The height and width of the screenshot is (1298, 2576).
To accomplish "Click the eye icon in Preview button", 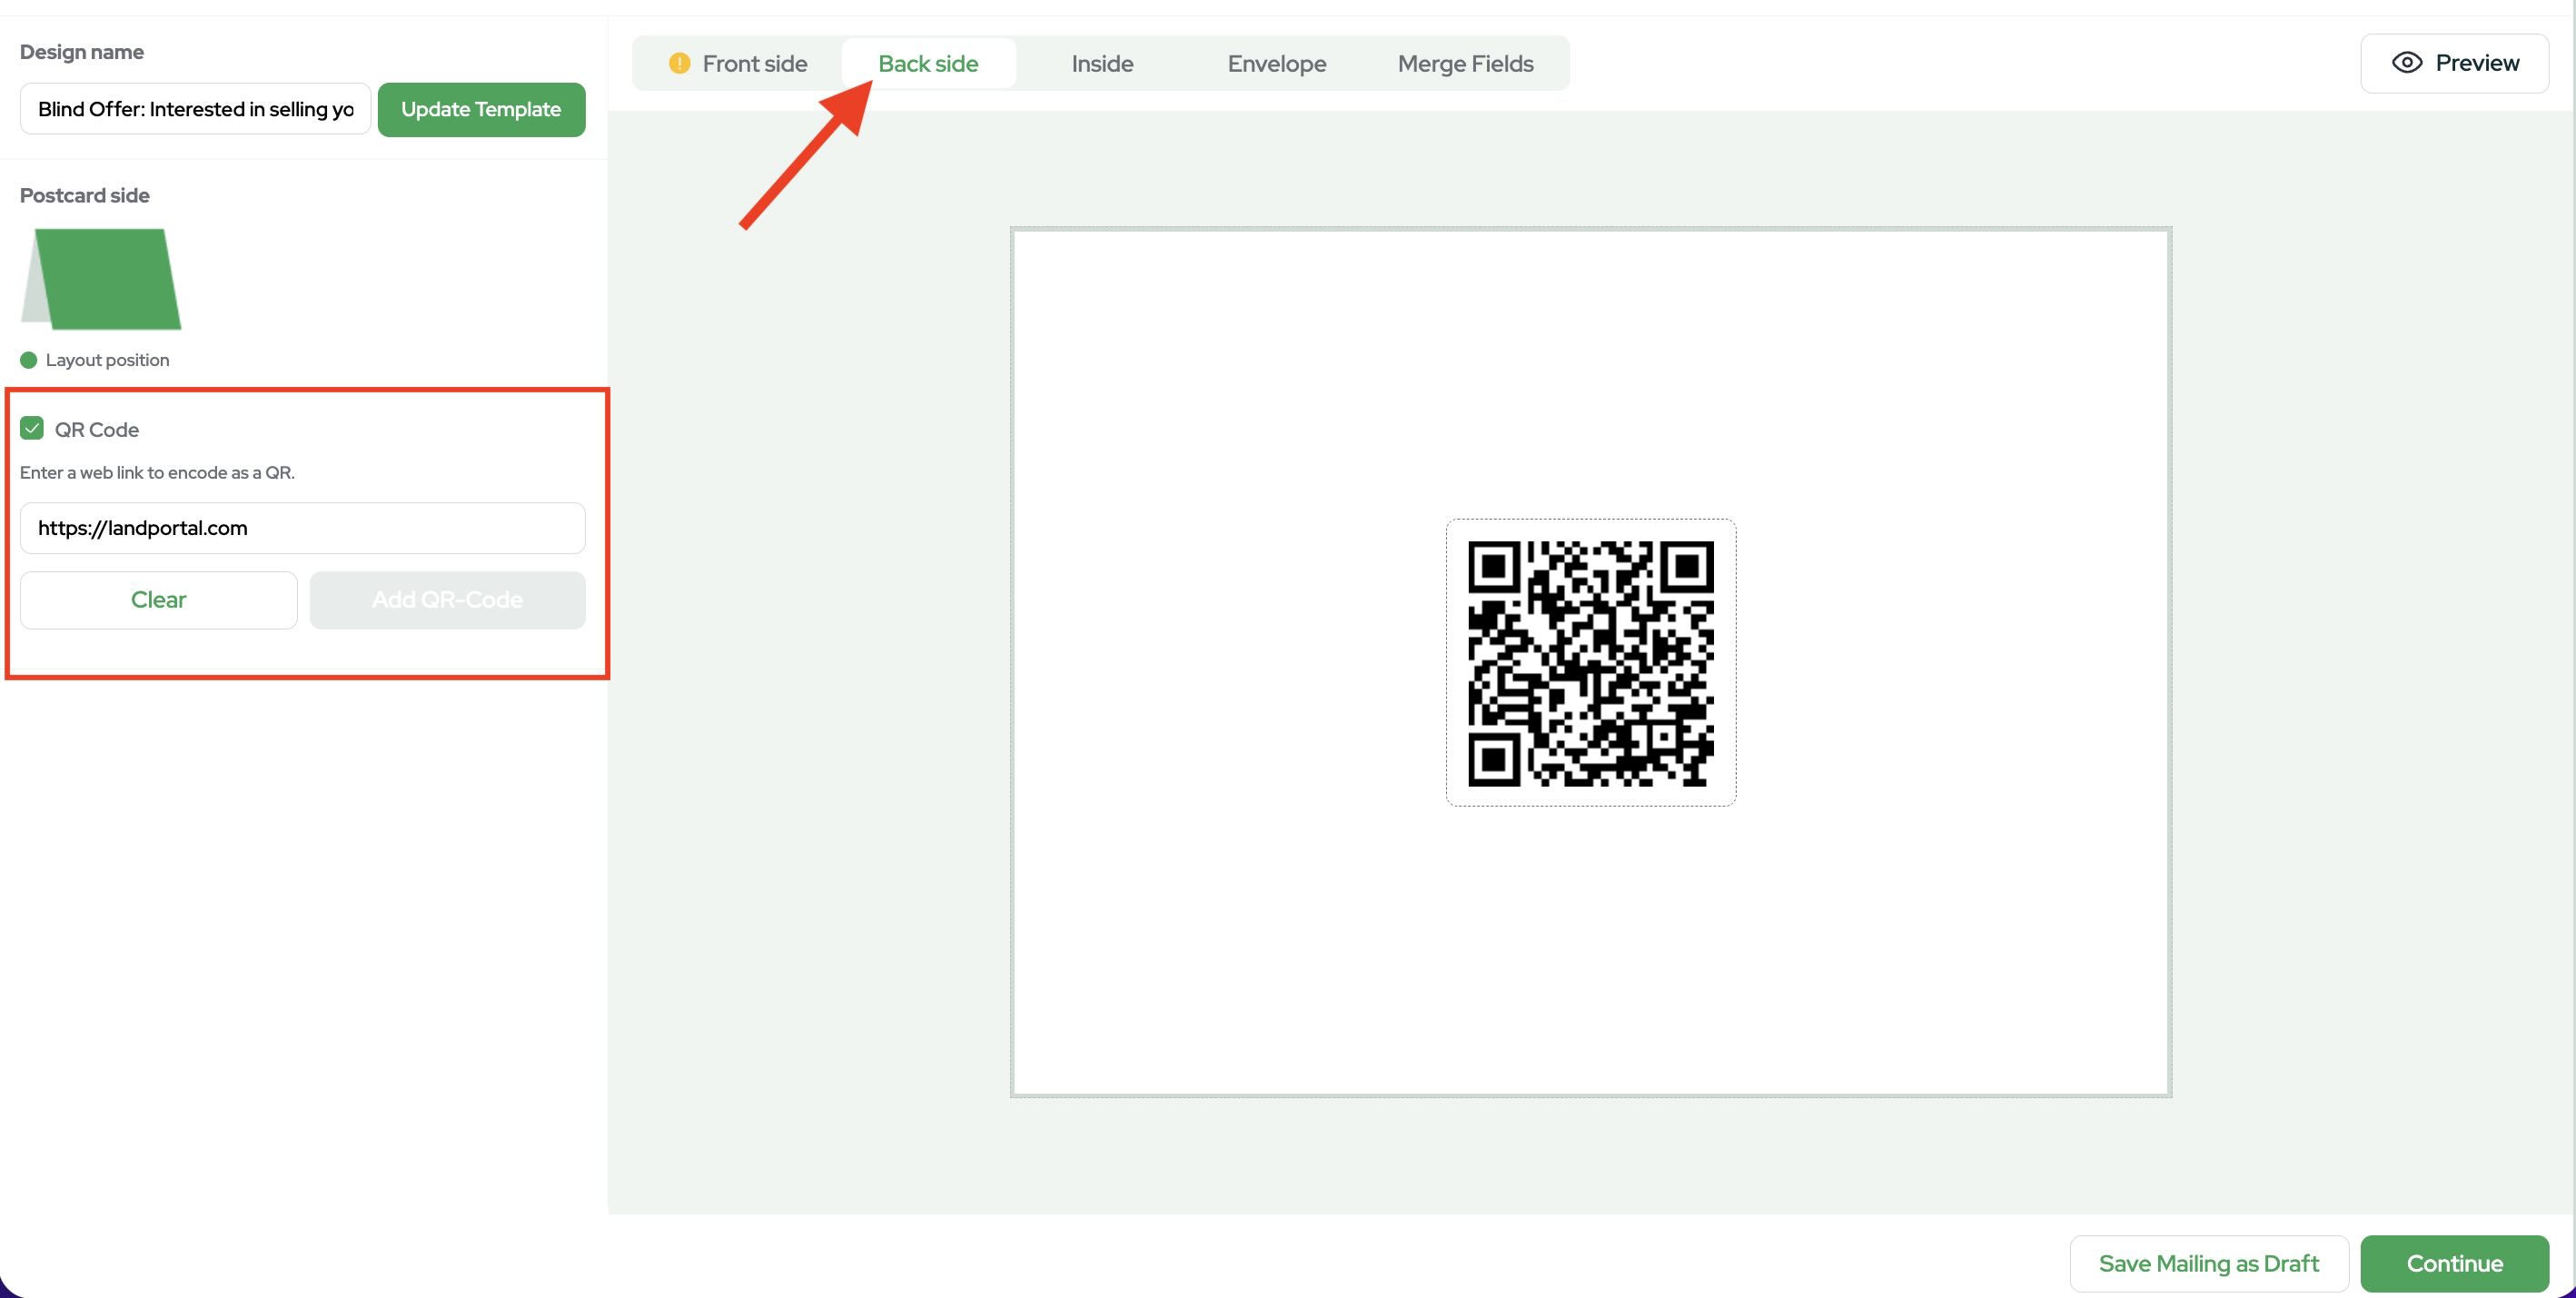I will point(2406,63).
